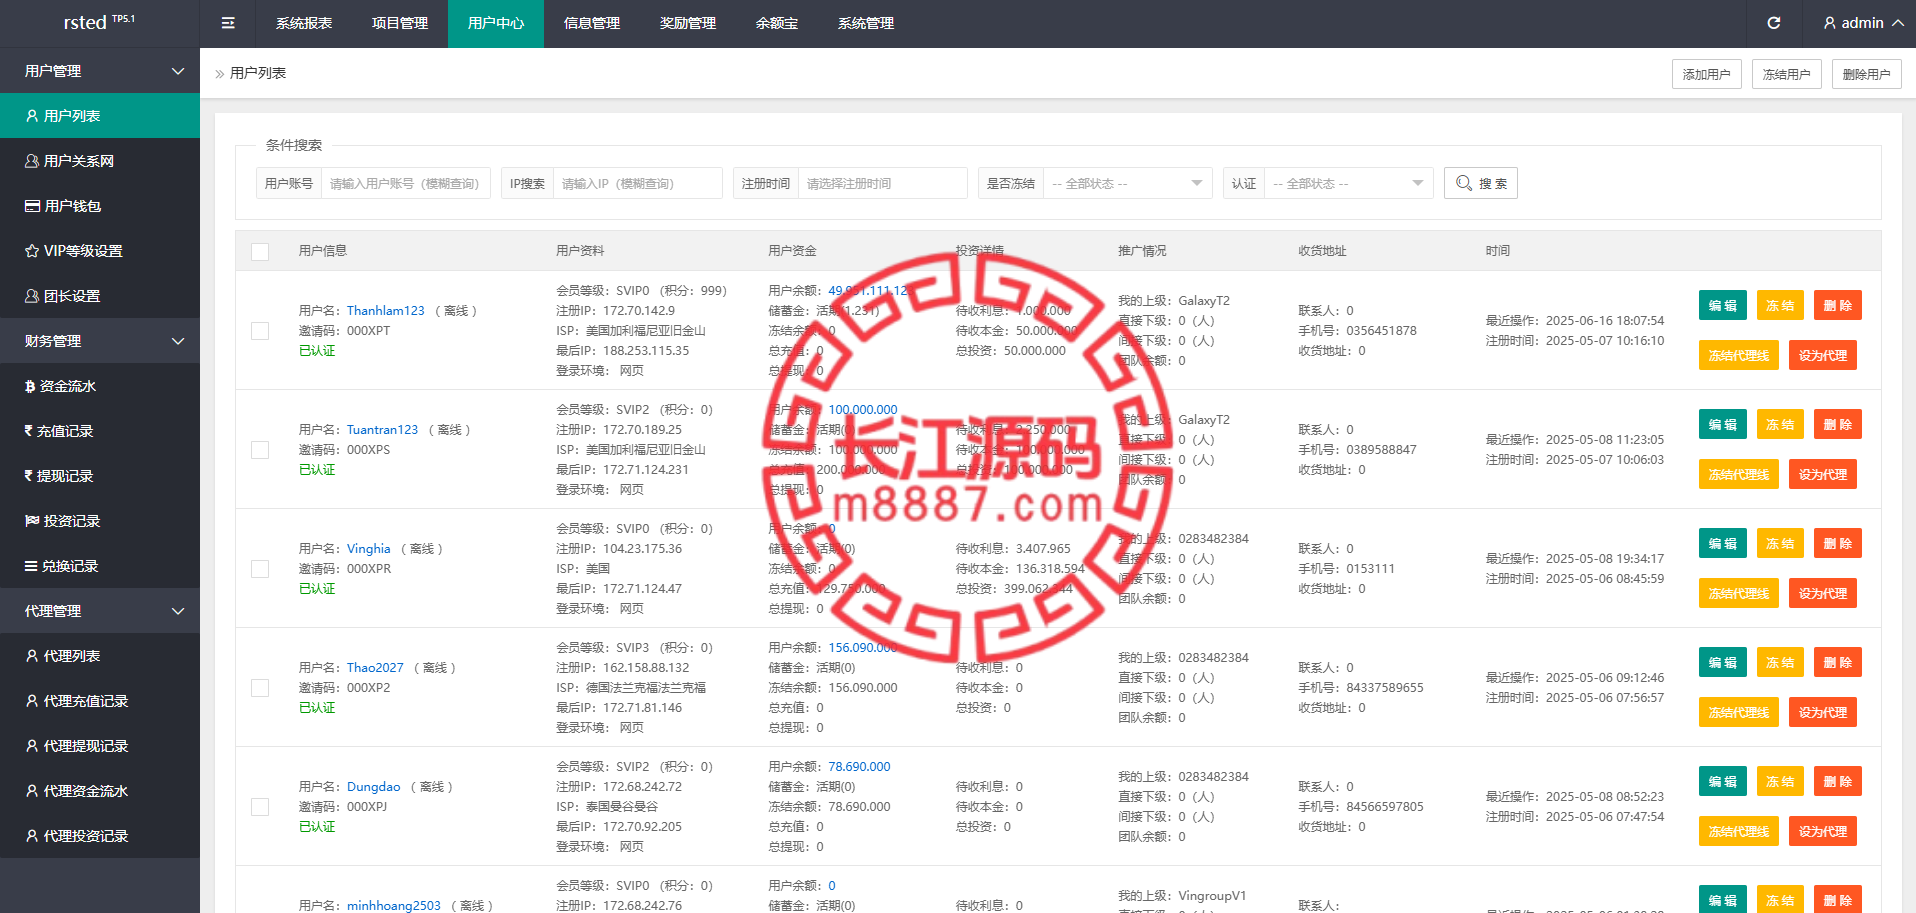Collapse the 用户管理 sidebar group

100,71
